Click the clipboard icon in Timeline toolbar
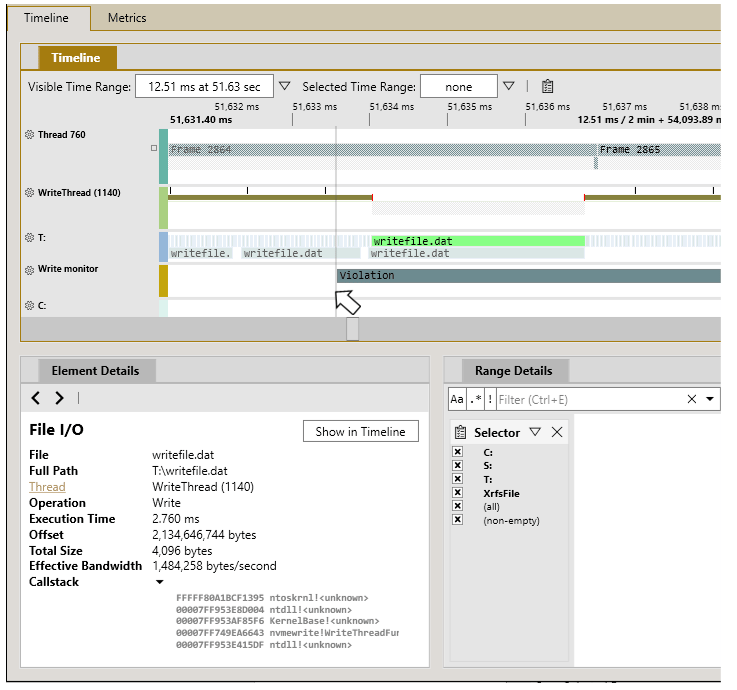 click(548, 86)
